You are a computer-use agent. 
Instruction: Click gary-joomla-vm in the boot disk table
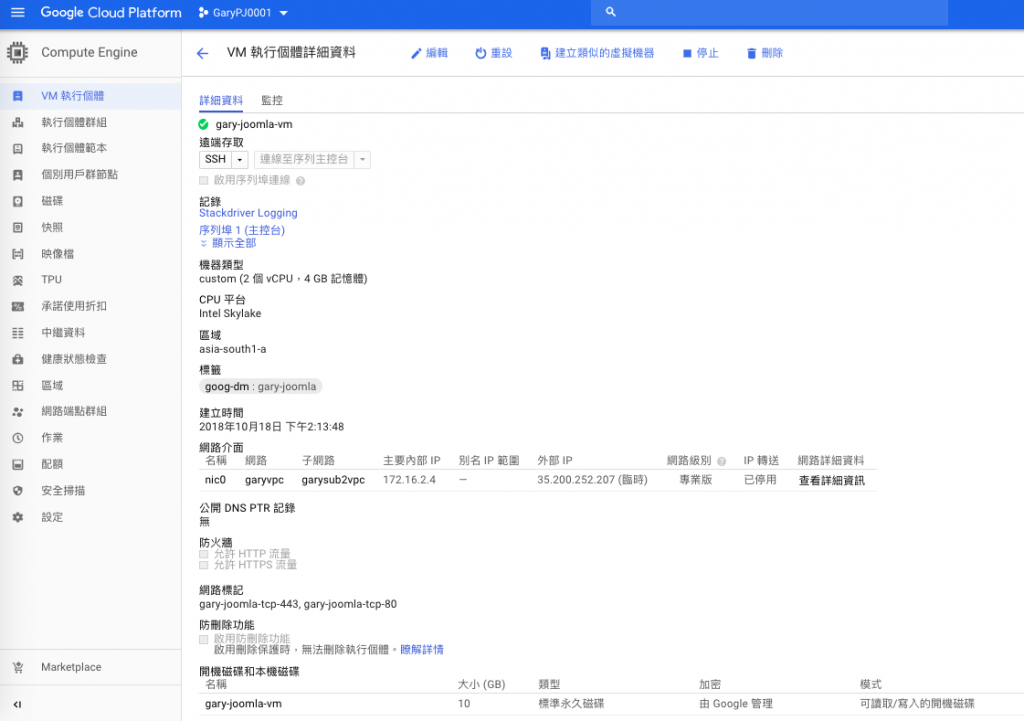(x=243, y=704)
